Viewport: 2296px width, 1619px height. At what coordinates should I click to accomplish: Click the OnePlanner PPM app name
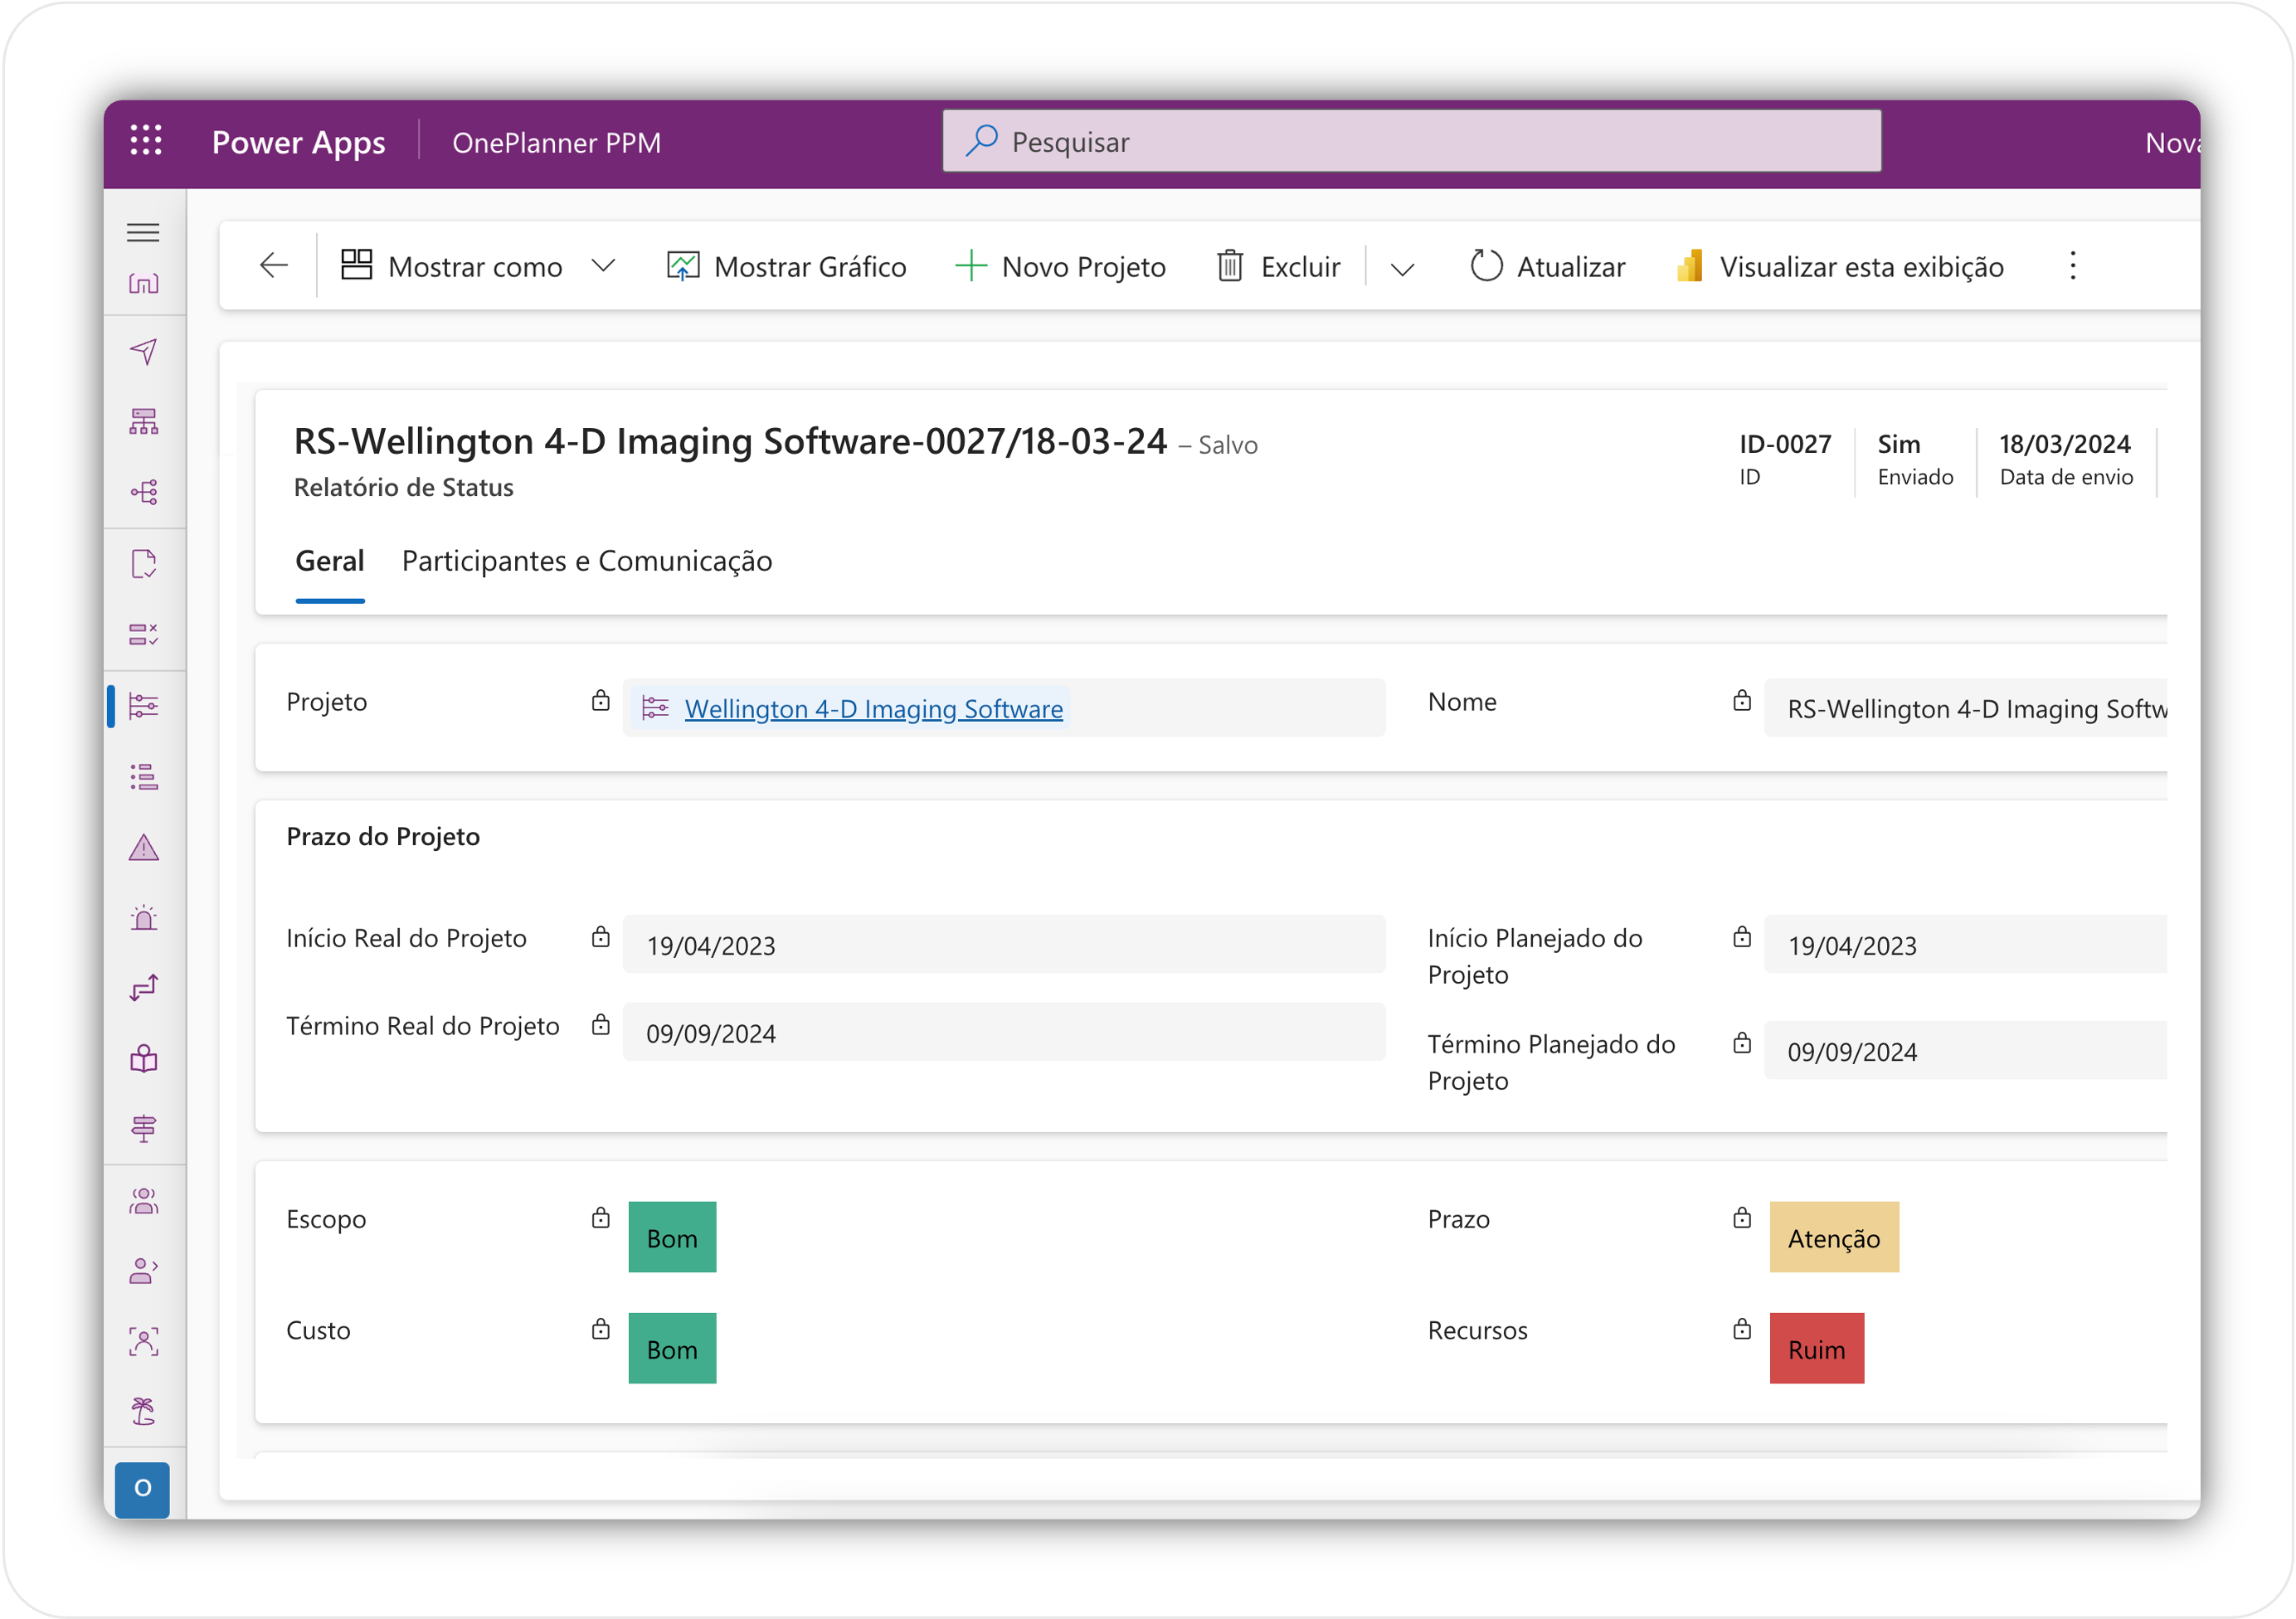pyautogui.click(x=556, y=142)
